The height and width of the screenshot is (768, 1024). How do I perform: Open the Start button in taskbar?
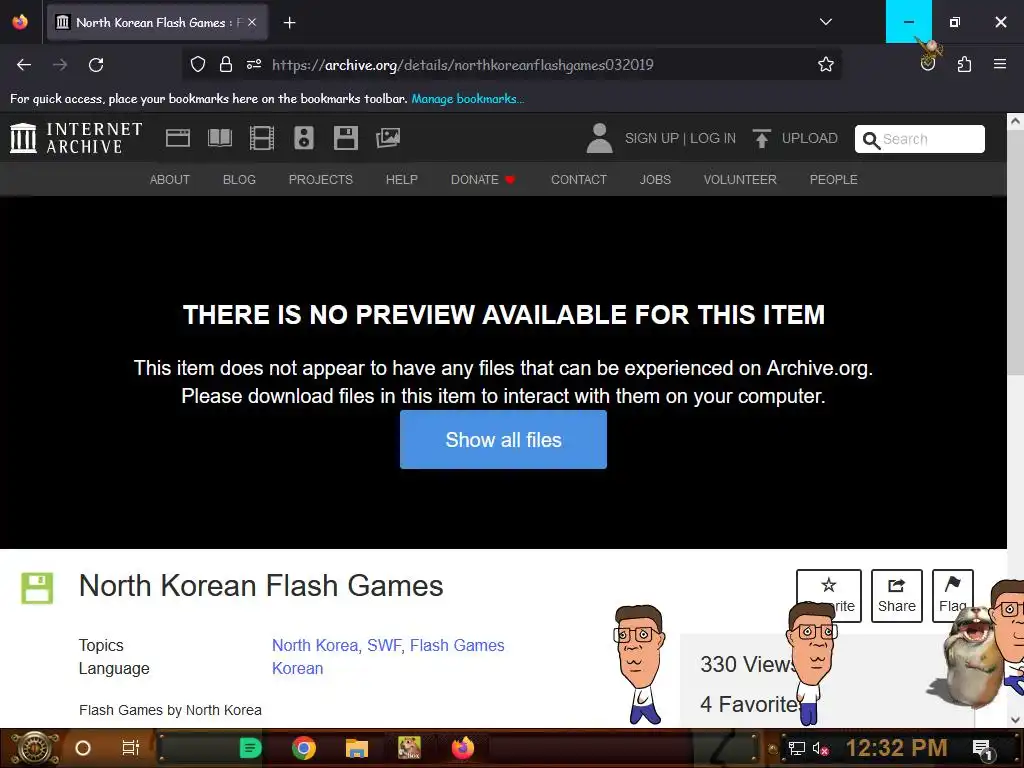tap(34, 748)
